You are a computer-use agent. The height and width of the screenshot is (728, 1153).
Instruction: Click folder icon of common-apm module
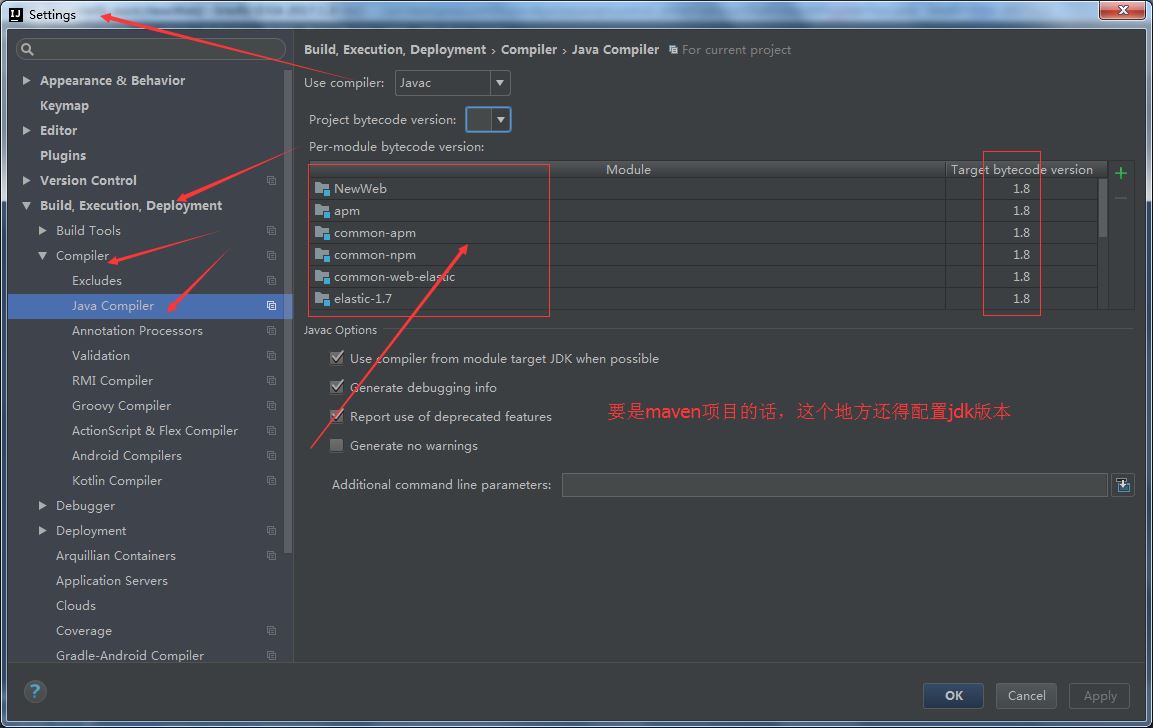322,232
